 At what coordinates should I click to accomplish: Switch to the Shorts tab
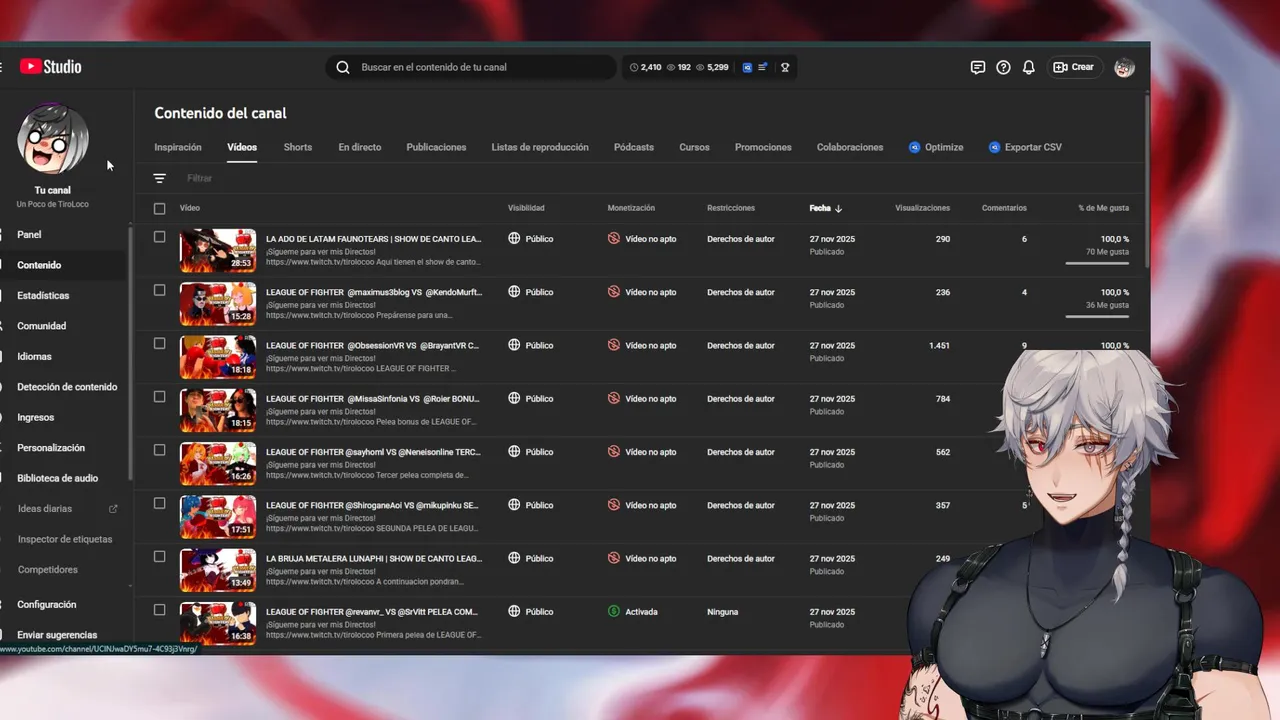tap(298, 147)
